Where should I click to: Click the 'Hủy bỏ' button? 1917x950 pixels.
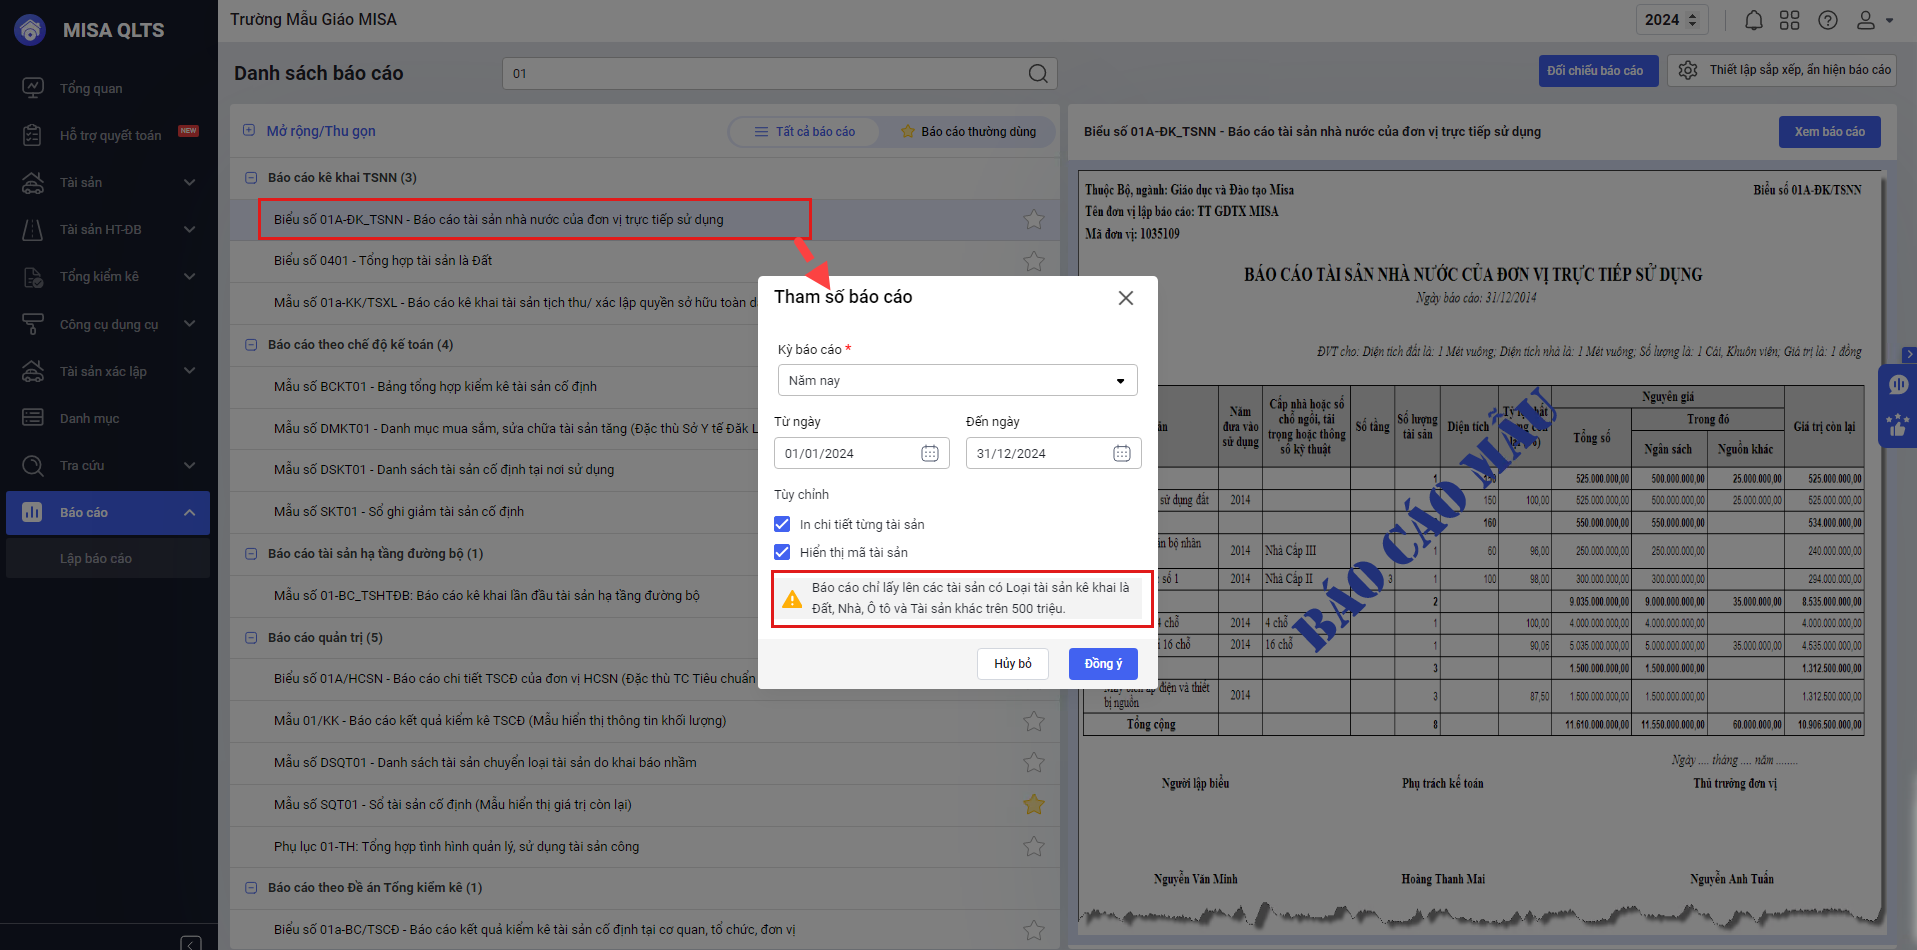pyautogui.click(x=1012, y=664)
